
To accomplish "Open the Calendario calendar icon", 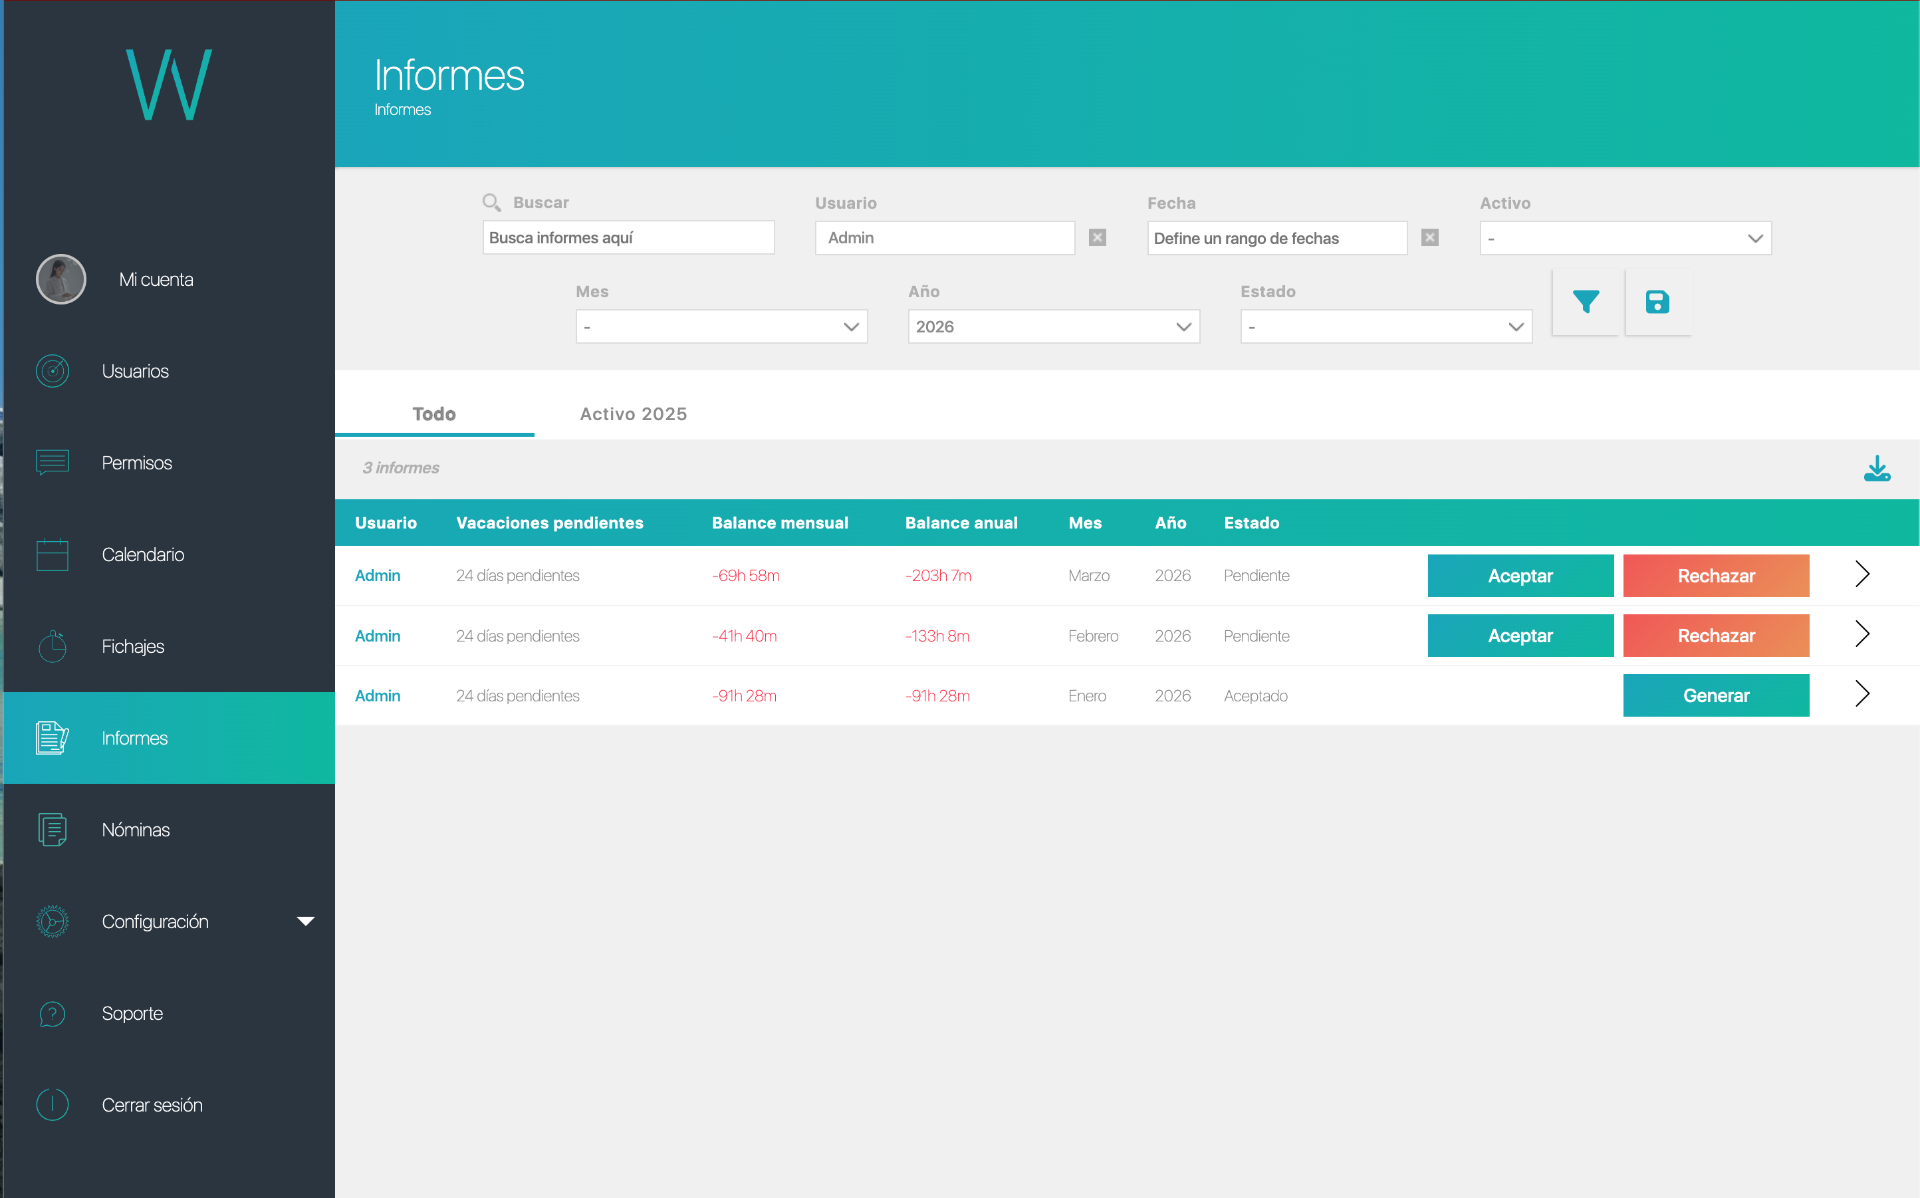I will [x=52, y=554].
